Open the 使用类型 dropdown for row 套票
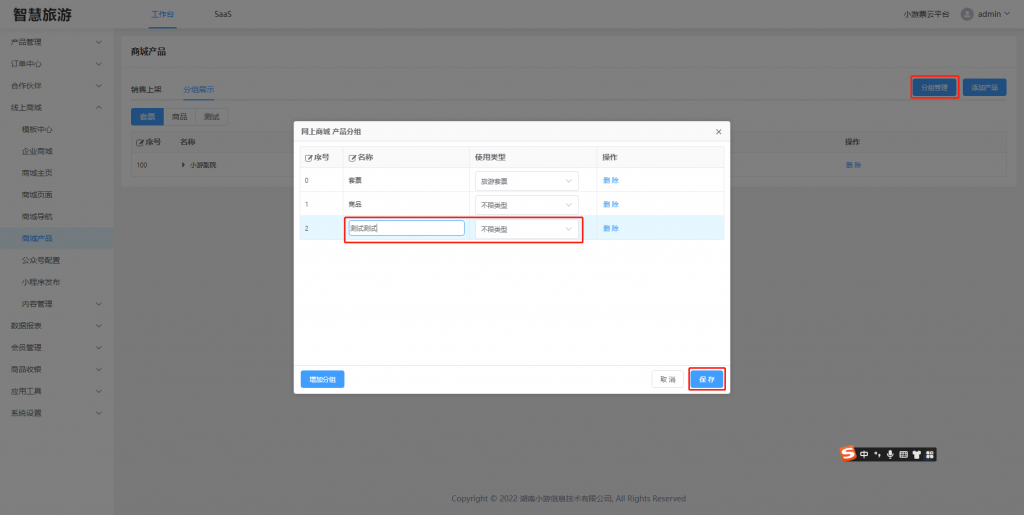Screen dimensions: 1024x515 (x=527, y=181)
